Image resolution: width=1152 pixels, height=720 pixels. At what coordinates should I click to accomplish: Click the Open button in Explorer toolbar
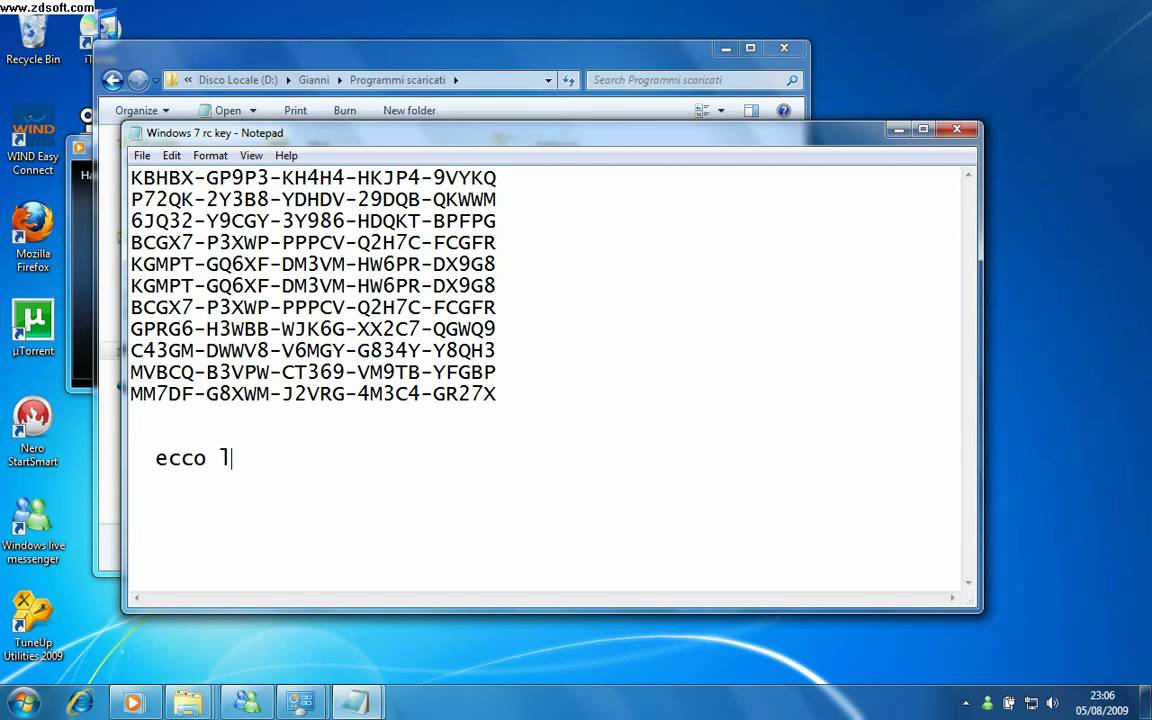(x=220, y=110)
